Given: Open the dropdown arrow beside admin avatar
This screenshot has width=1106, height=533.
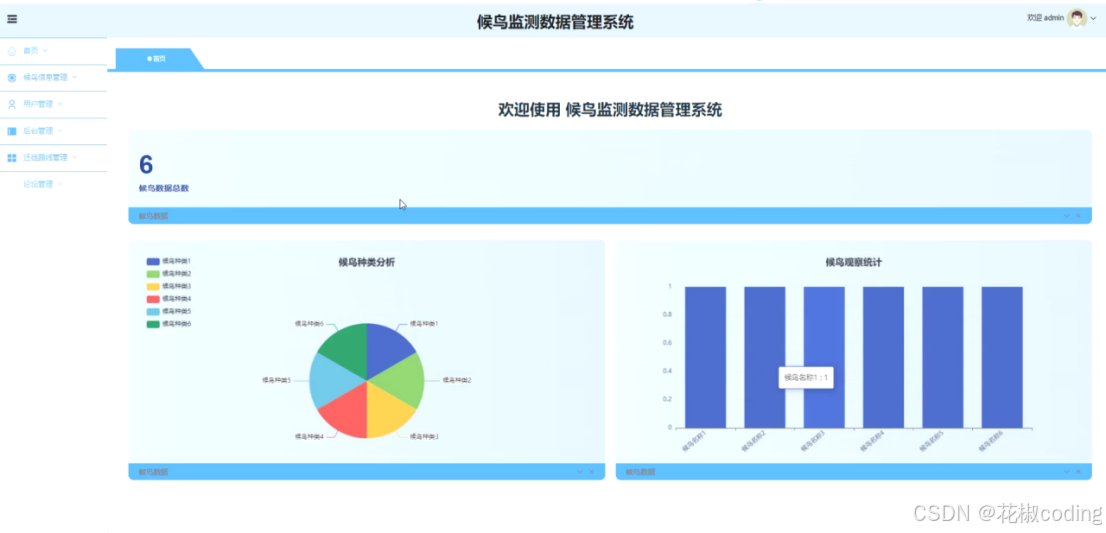Looking at the screenshot, I should point(1094,19).
